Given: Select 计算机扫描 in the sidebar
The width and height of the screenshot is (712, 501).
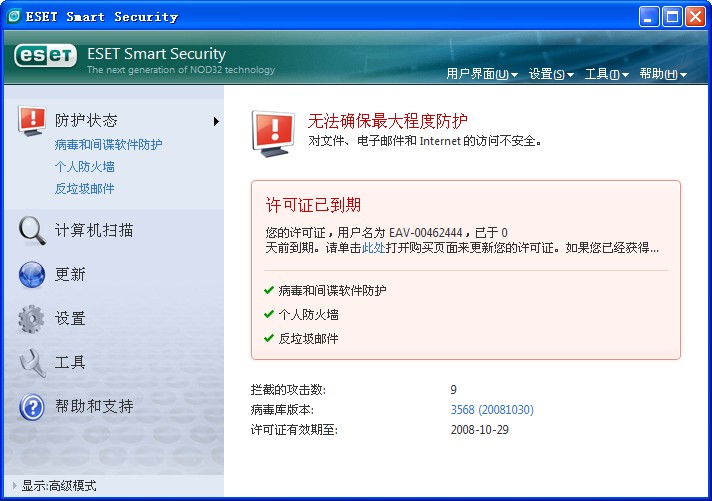Looking at the screenshot, I should (94, 230).
